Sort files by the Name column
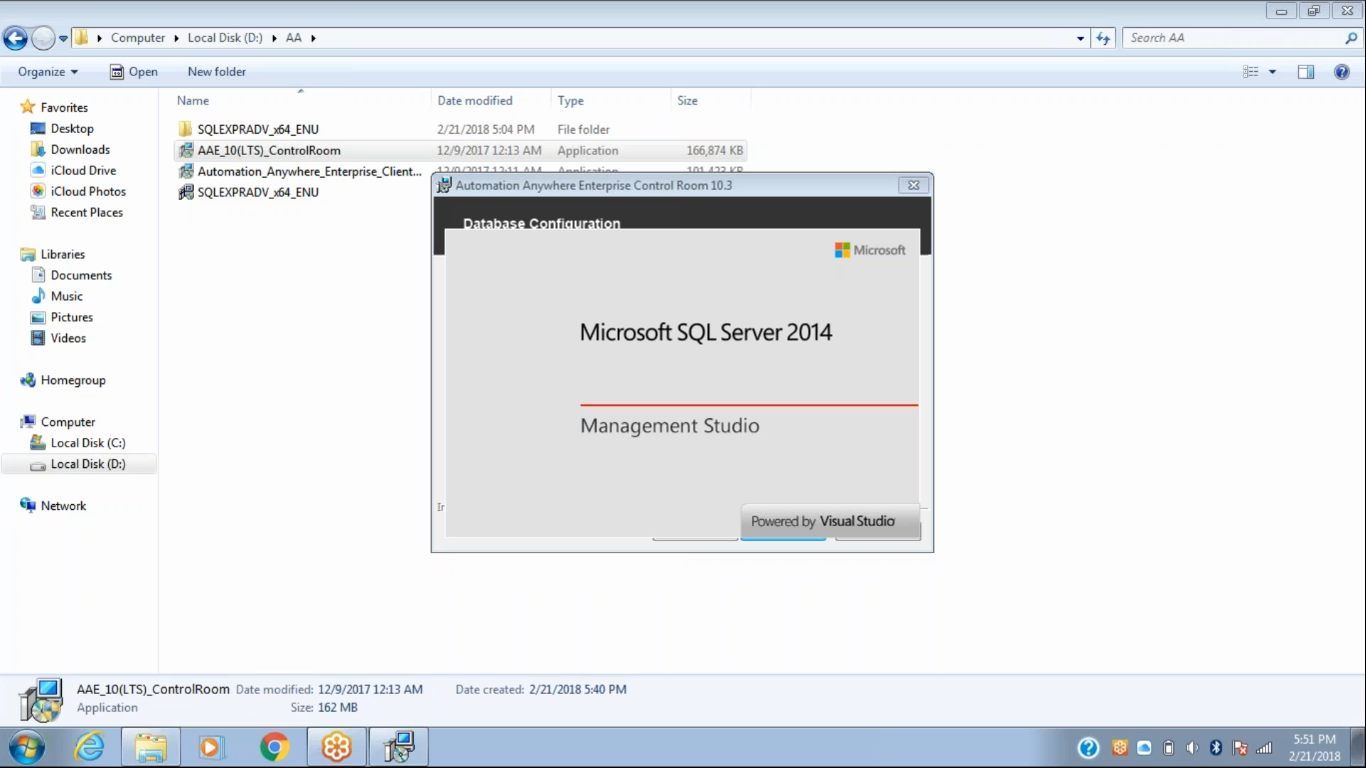1366x768 pixels. coord(300,101)
